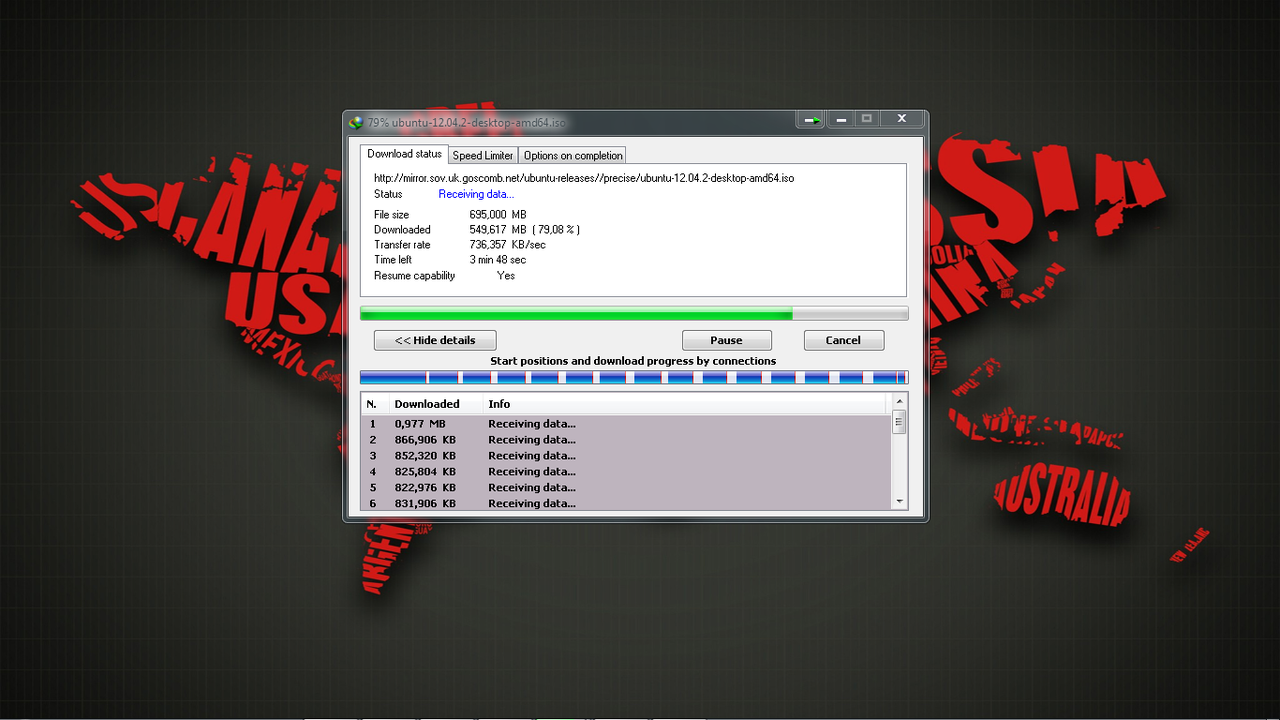Image resolution: width=1280 pixels, height=720 pixels.
Task: Click the time left value 3 min 48 sec
Action: click(498, 260)
